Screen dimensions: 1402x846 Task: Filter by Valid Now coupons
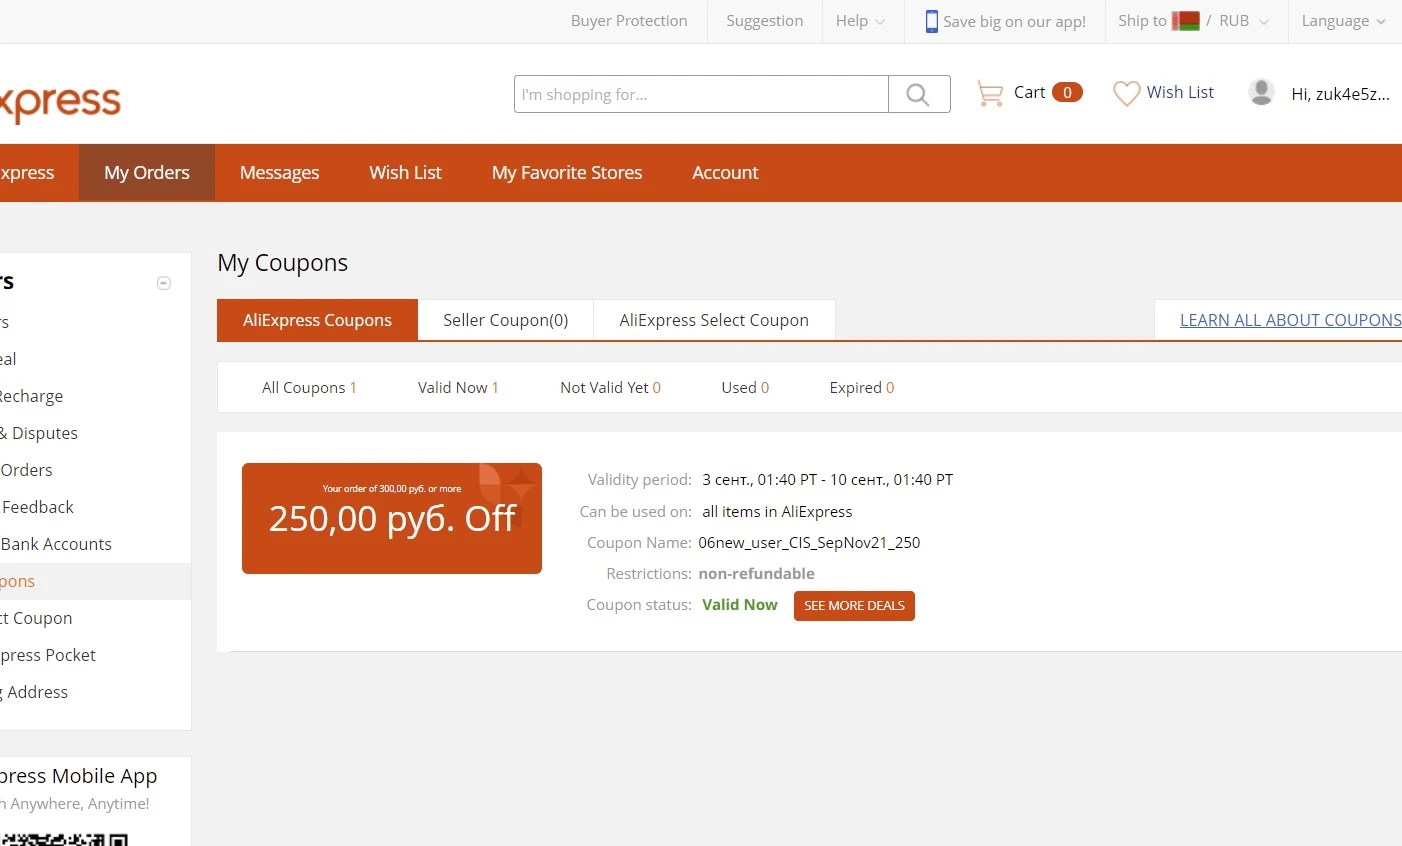click(458, 388)
